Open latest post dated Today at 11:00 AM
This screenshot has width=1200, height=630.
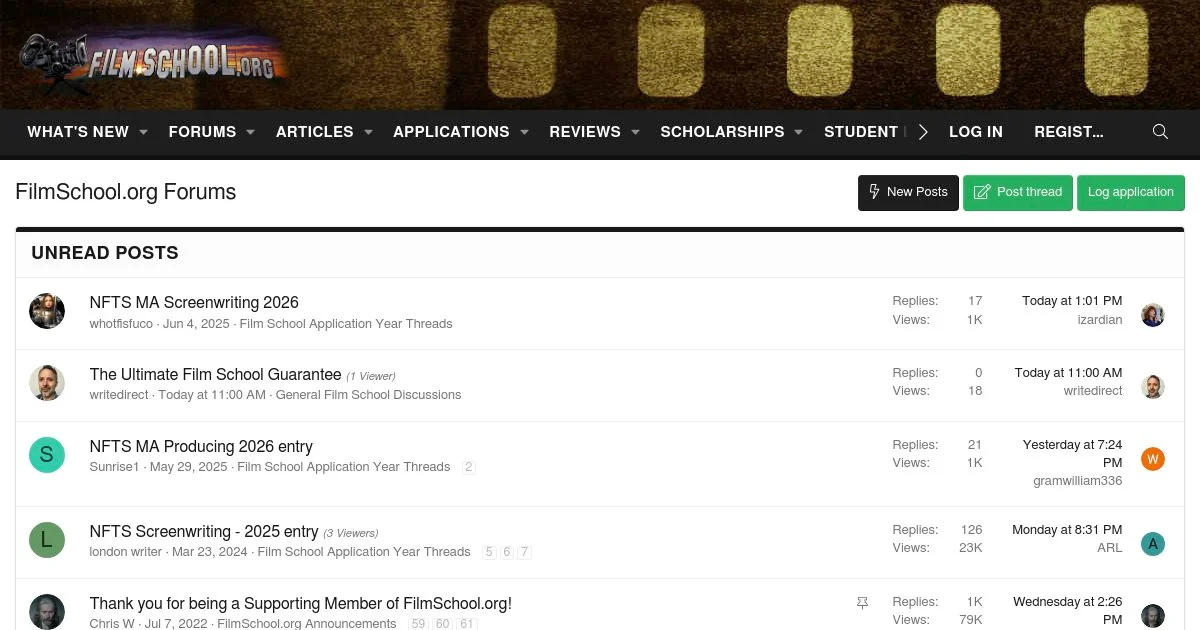(1068, 373)
